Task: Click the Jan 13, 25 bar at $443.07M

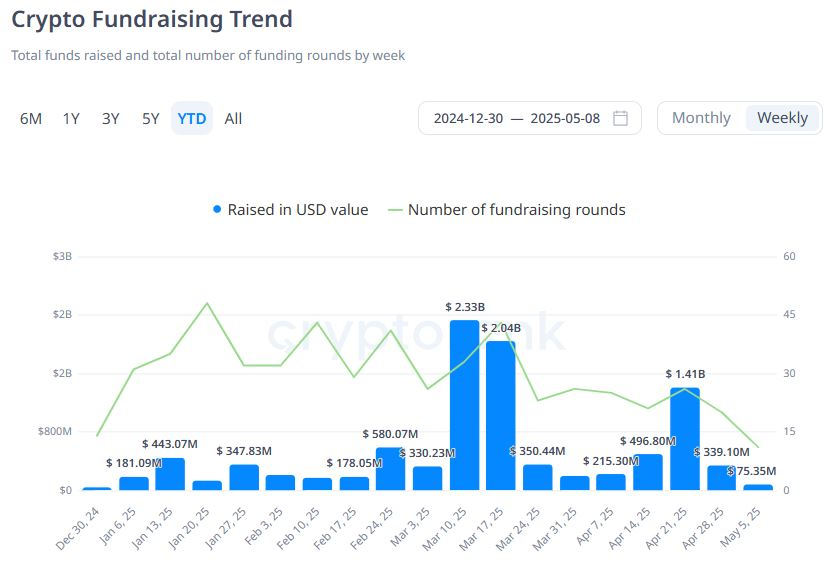Action: pos(170,474)
